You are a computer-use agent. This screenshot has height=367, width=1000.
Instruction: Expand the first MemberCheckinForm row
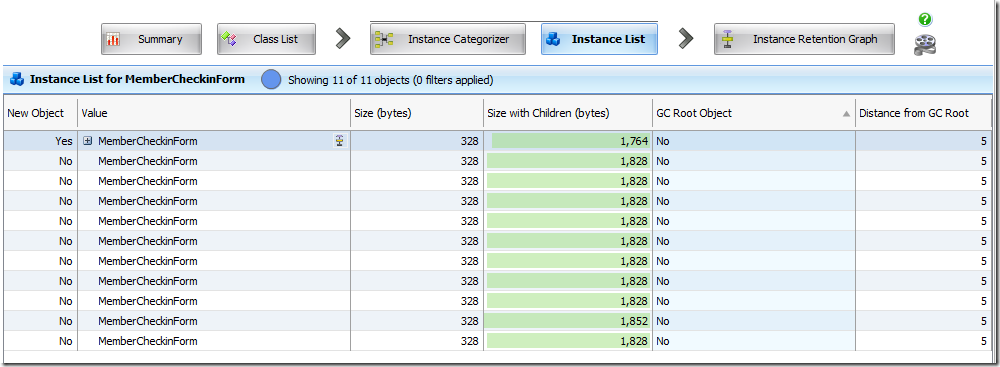88,141
